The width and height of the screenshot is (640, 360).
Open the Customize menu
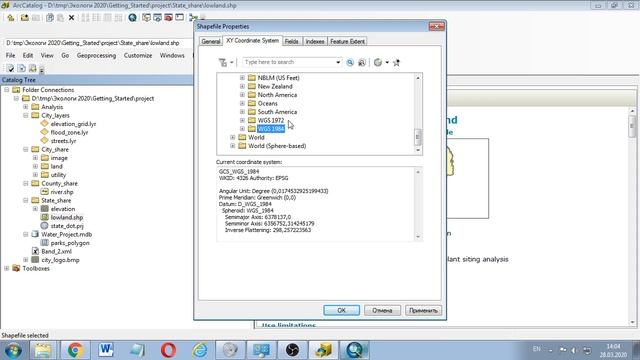[x=138, y=56]
